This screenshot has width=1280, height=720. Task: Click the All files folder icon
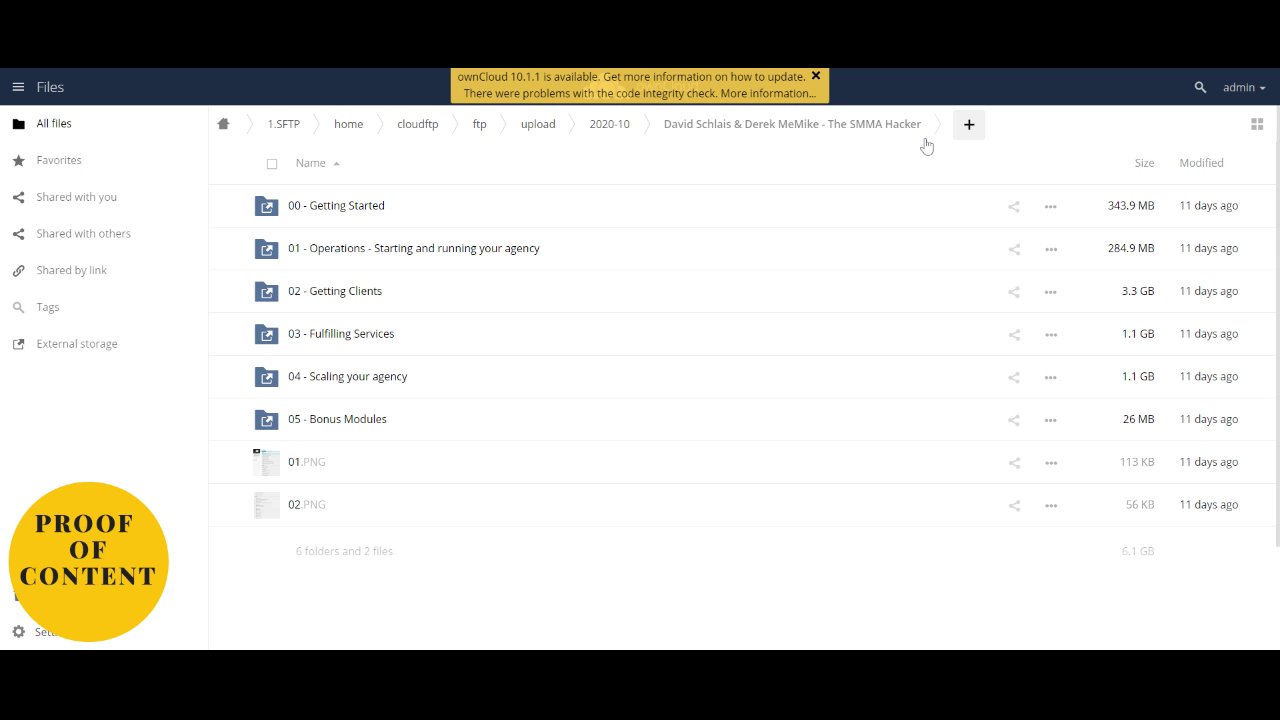click(x=18, y=124)
